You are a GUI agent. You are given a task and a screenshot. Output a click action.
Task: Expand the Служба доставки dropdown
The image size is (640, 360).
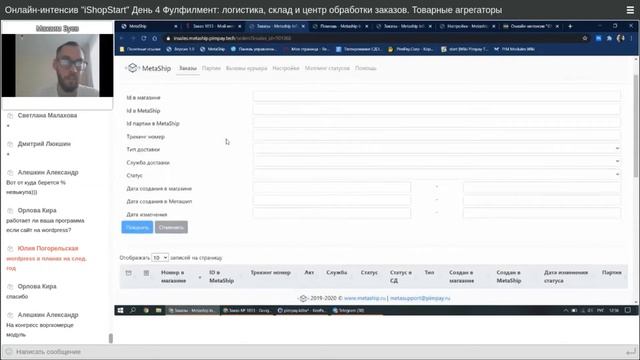pos(437,162)
